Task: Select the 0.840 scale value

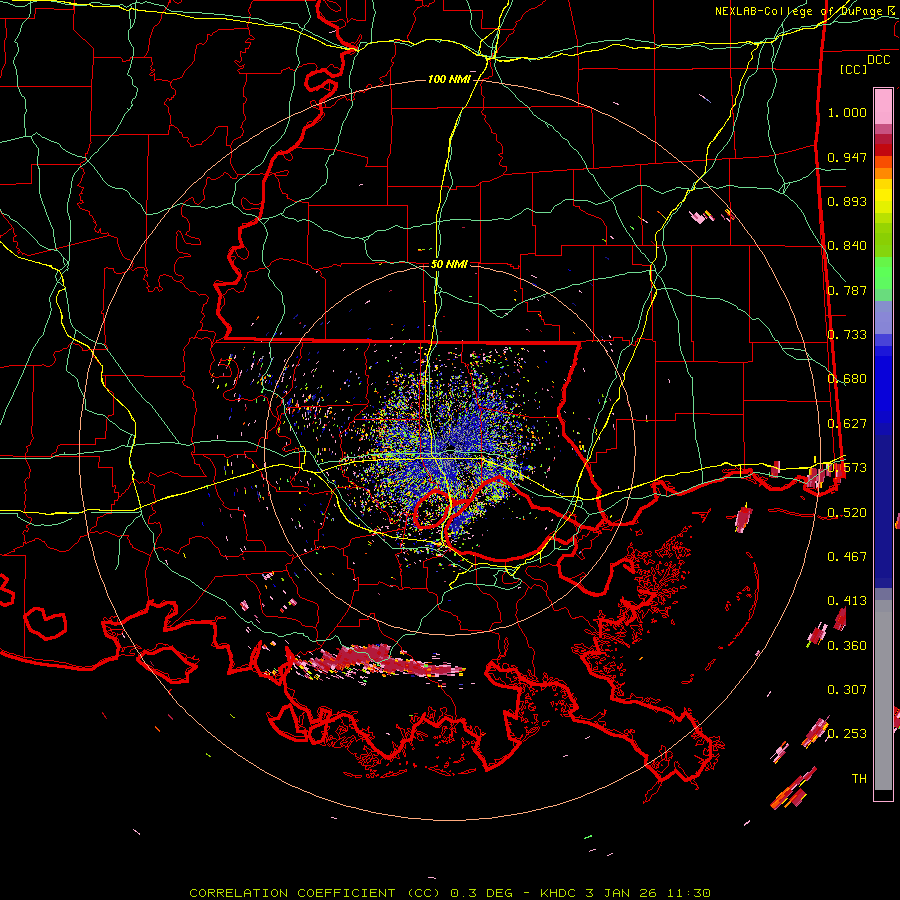Action: pyautogui.click(x=847, y=246)
